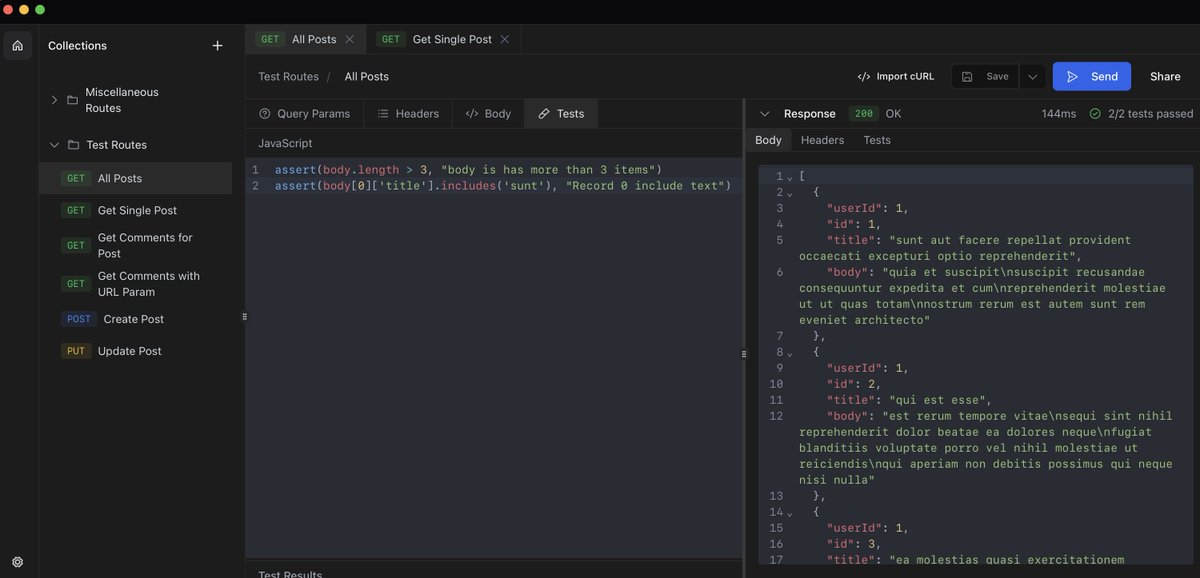Image resolution: width=1200 pixels, height=578 pixels.
Task: Show the response Body tab
Action: [768, 140]
